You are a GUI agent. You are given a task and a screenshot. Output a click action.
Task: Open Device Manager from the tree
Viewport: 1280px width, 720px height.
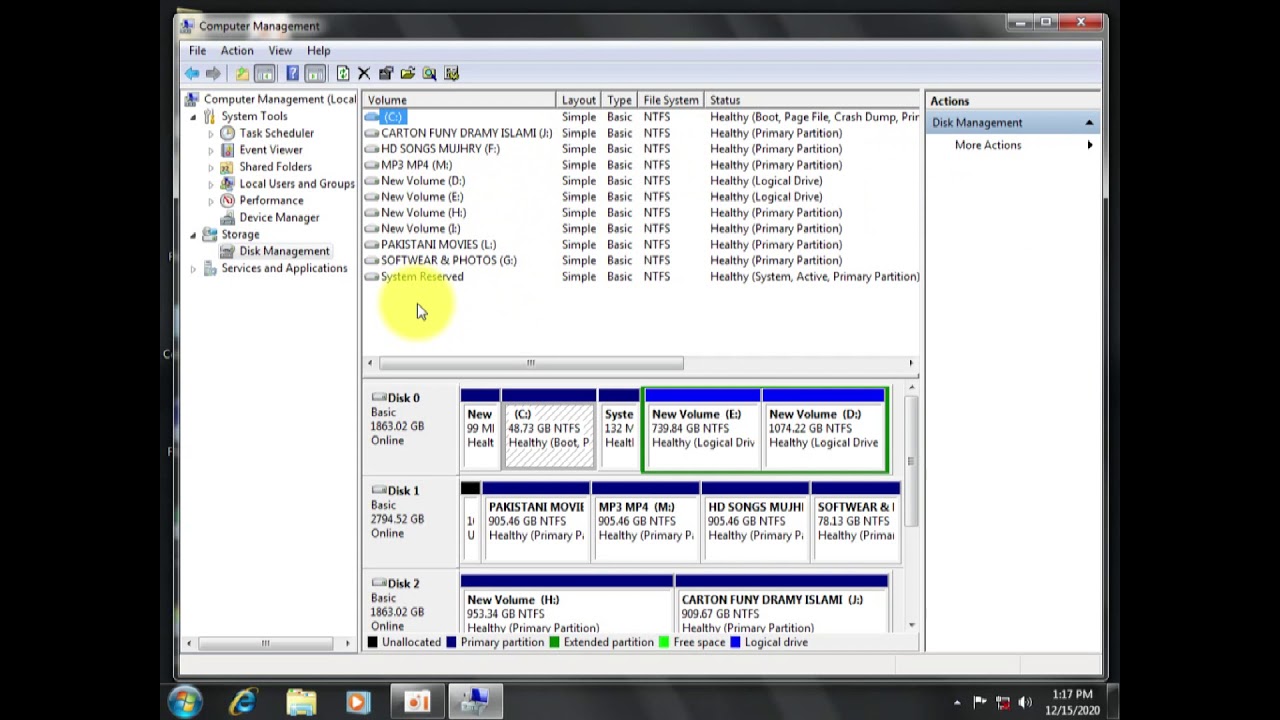tap(279, 217)
